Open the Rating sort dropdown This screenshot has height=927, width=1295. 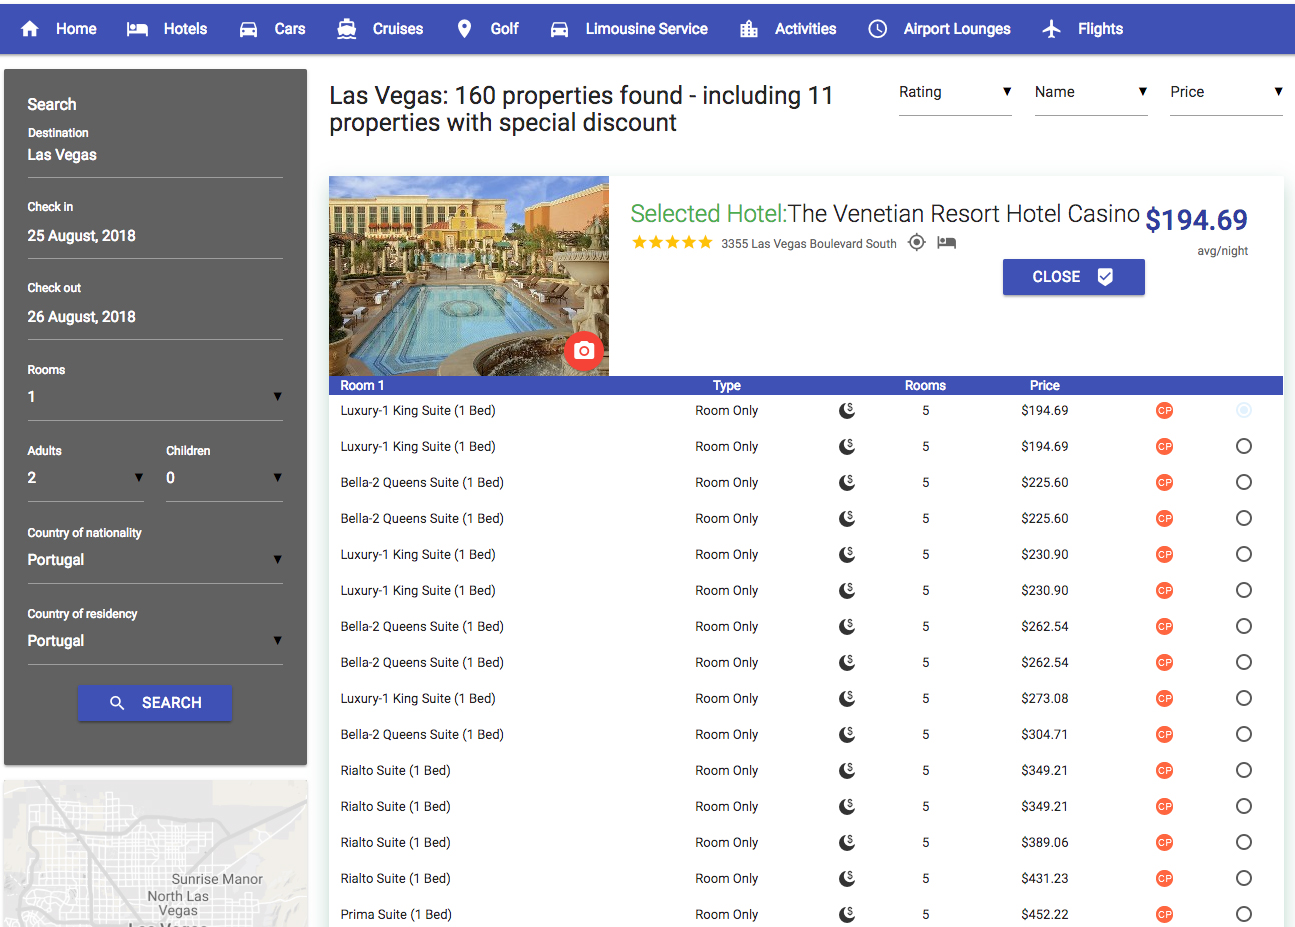pos(955,92)
